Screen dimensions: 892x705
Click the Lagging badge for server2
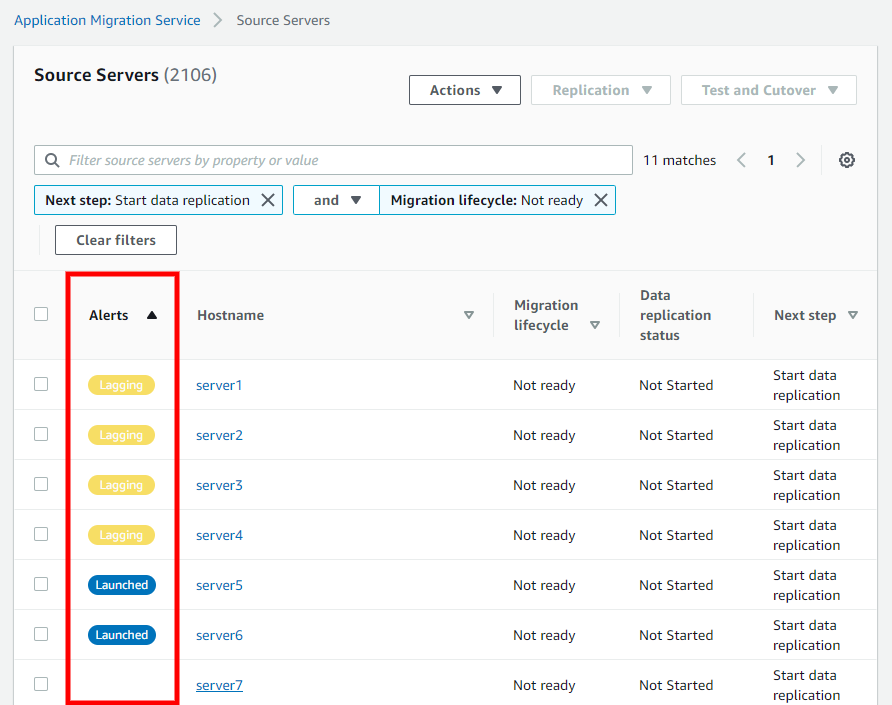coord(121,435)
